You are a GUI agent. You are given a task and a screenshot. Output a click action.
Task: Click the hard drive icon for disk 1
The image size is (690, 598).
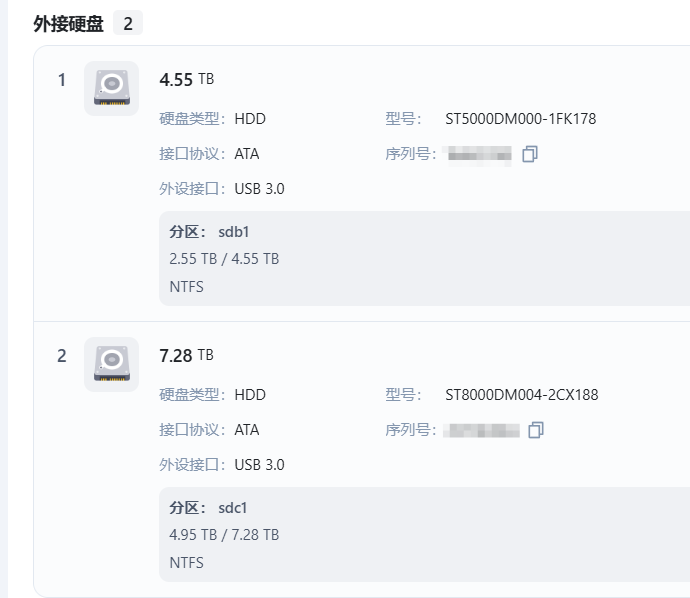tap(111, 88)
